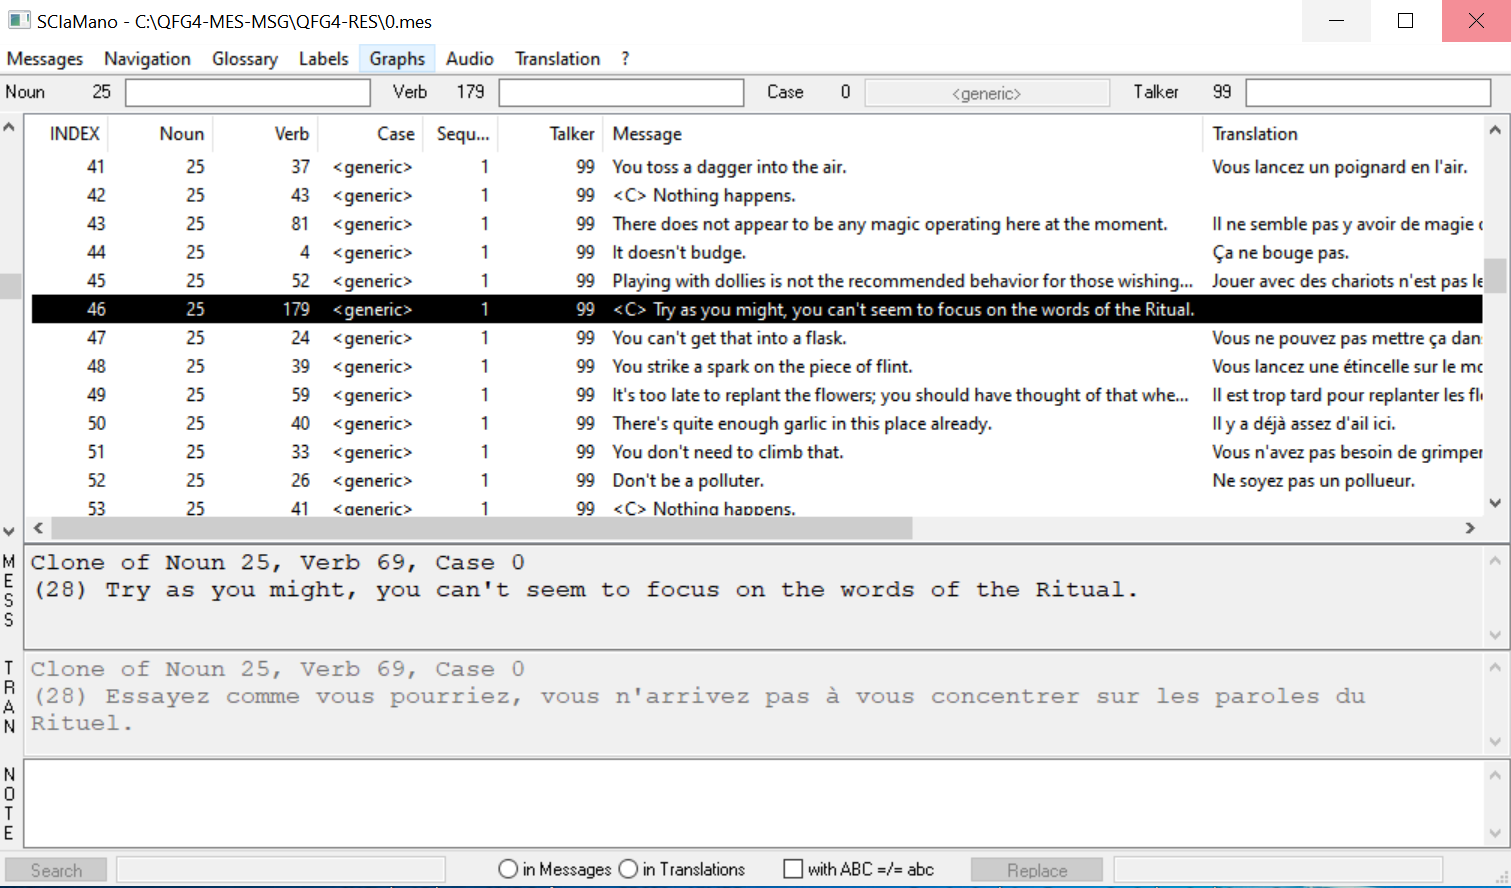The height and width of the screenshot is (888, 1511).
Task: Click the Search button
Action: click(56, 870)
